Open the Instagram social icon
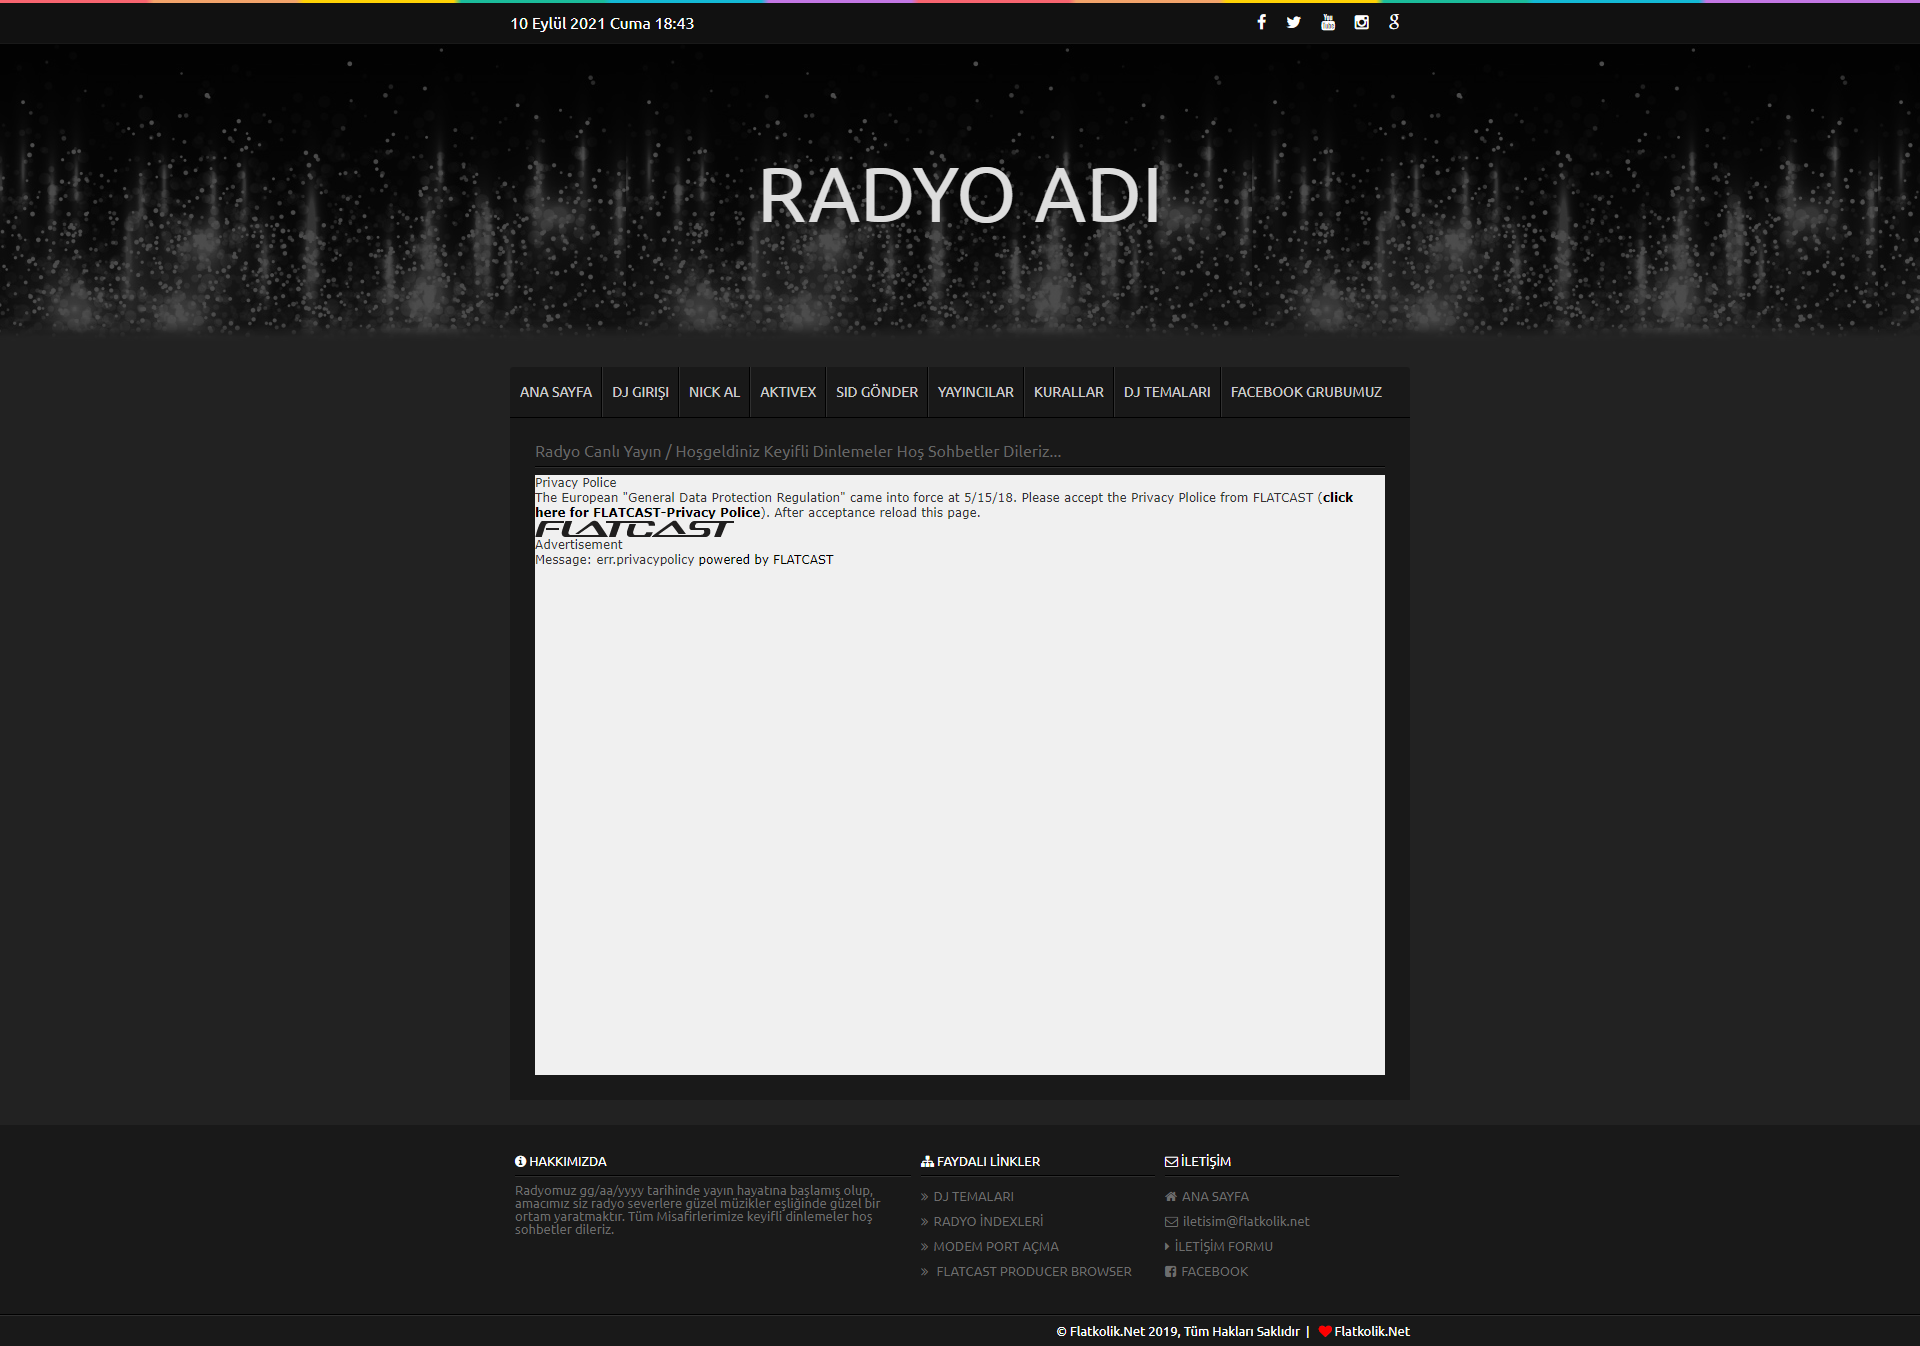The width and height of the screenshot is (1920, 1346). click(1361, 22)
